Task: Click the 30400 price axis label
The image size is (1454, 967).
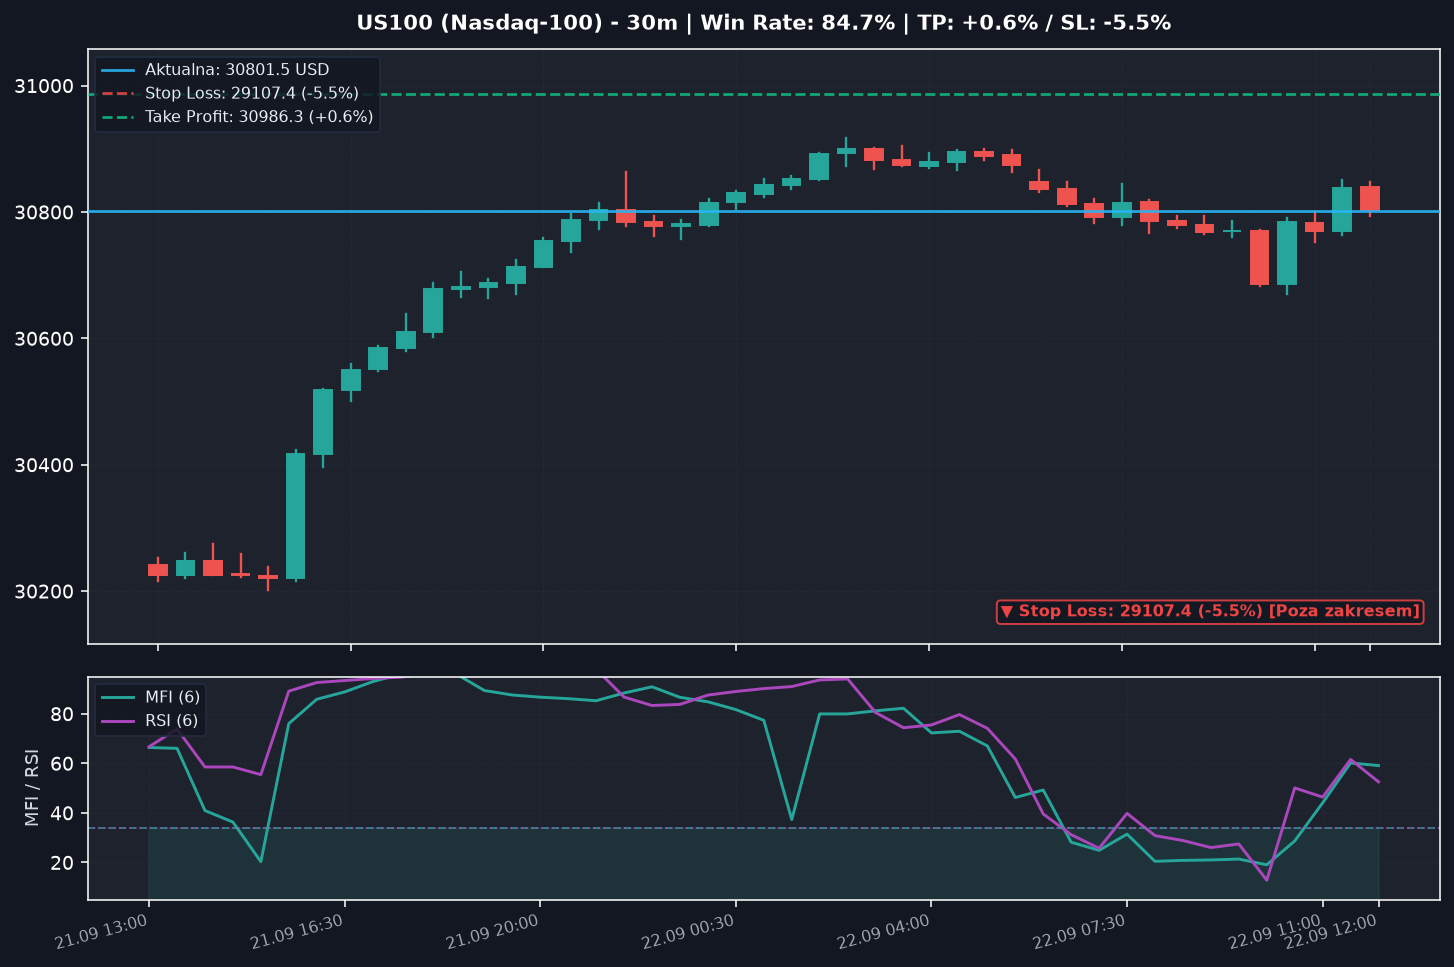Action: pyautogui.click(x=45, y=466)
